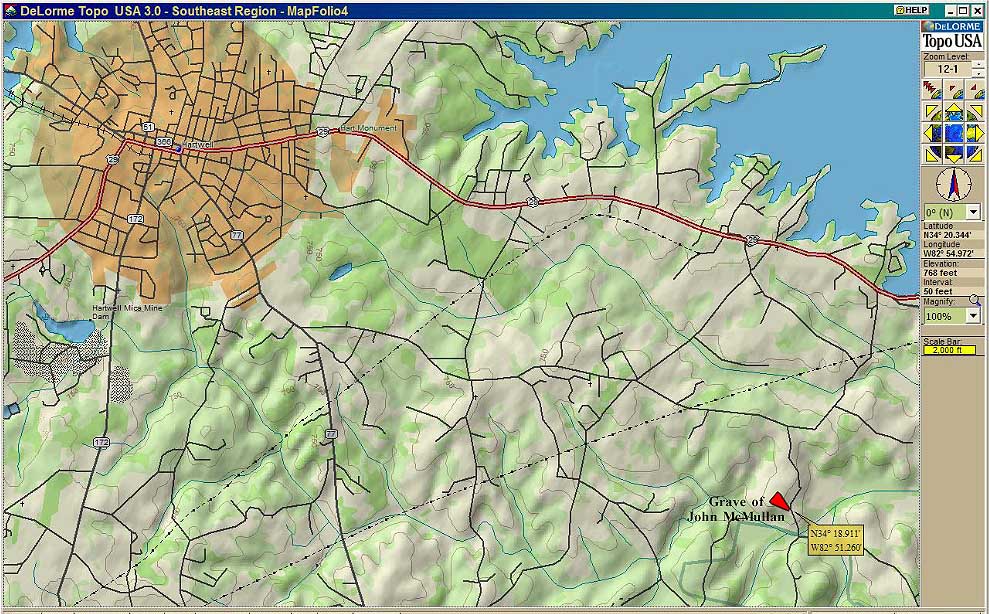Click the Hartwell town marker on map
This screenshot has width=989, height=614.
click(x=178, y=148)
